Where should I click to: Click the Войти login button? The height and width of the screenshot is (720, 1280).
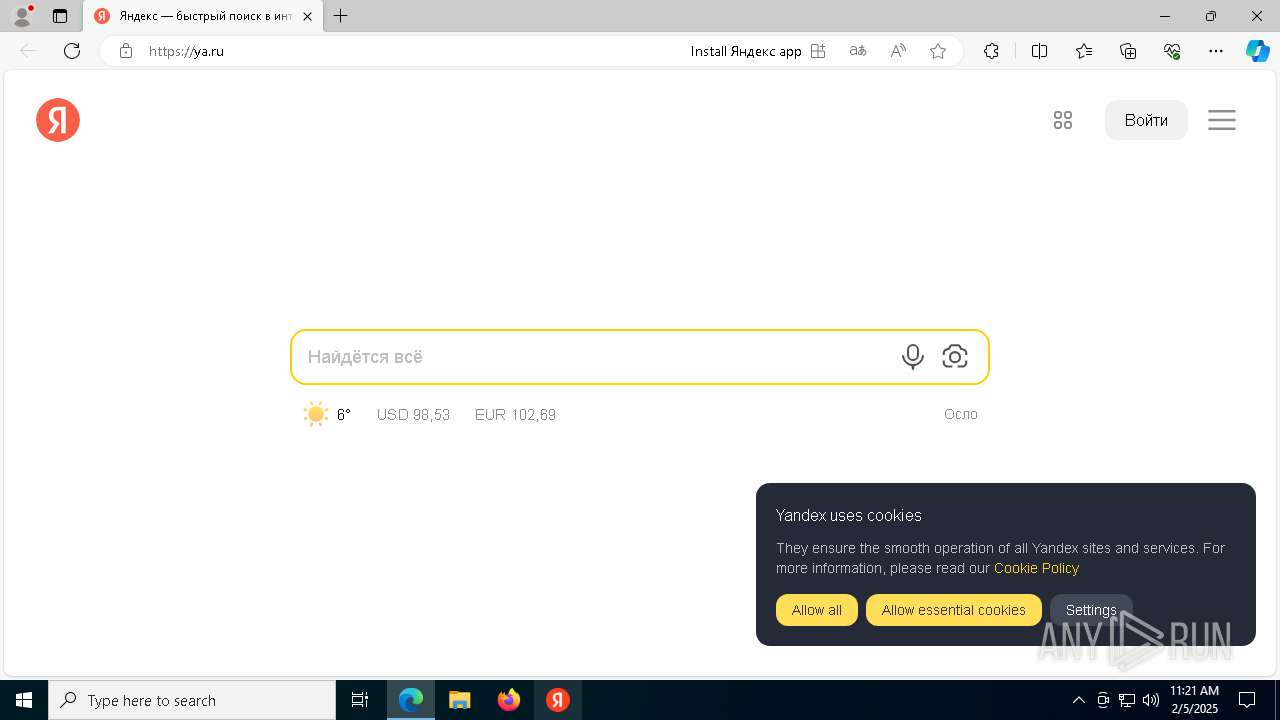[1146, 120]
